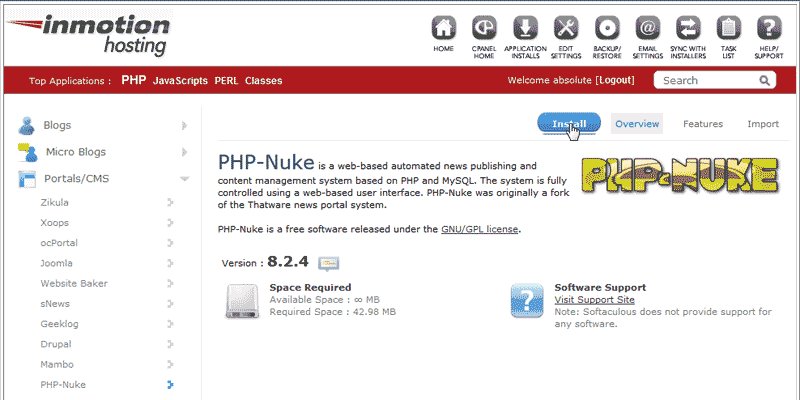
Task: Open Backup/Restore icon
Action: click(x=607, y=28)
